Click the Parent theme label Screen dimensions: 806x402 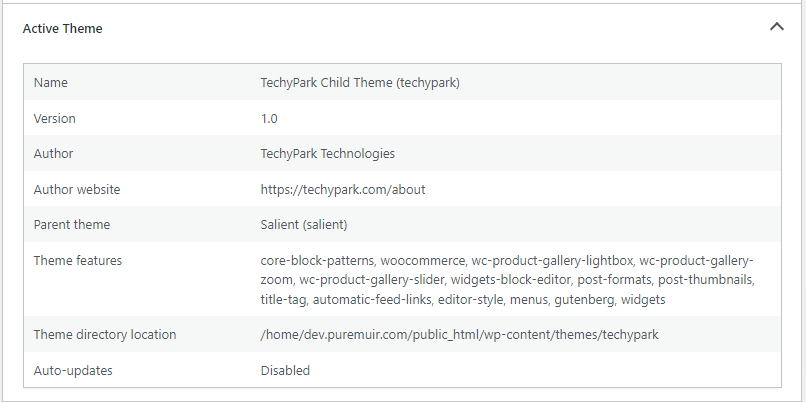pos(72,225)
